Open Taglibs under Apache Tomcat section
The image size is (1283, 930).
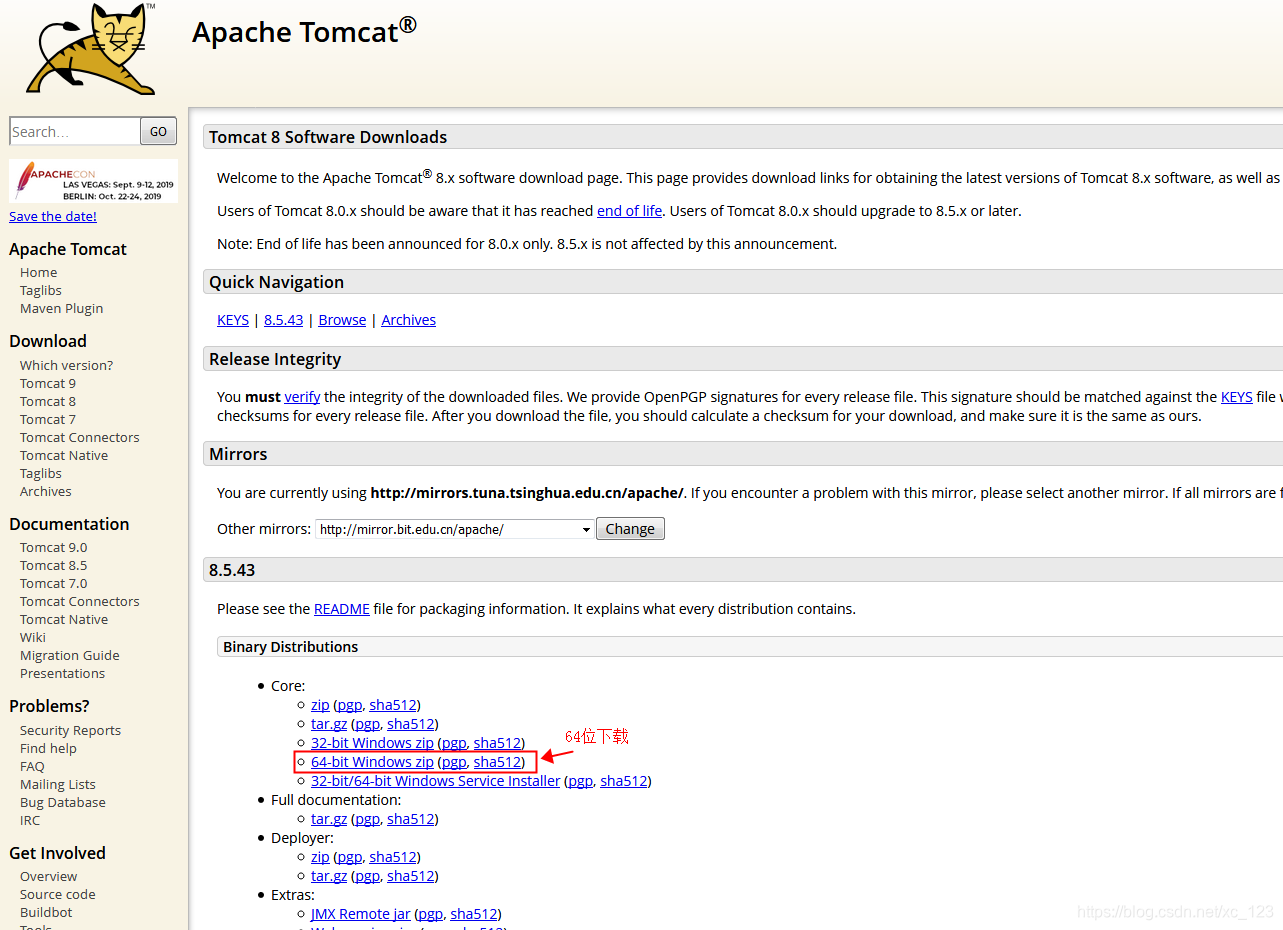(41, 291)
